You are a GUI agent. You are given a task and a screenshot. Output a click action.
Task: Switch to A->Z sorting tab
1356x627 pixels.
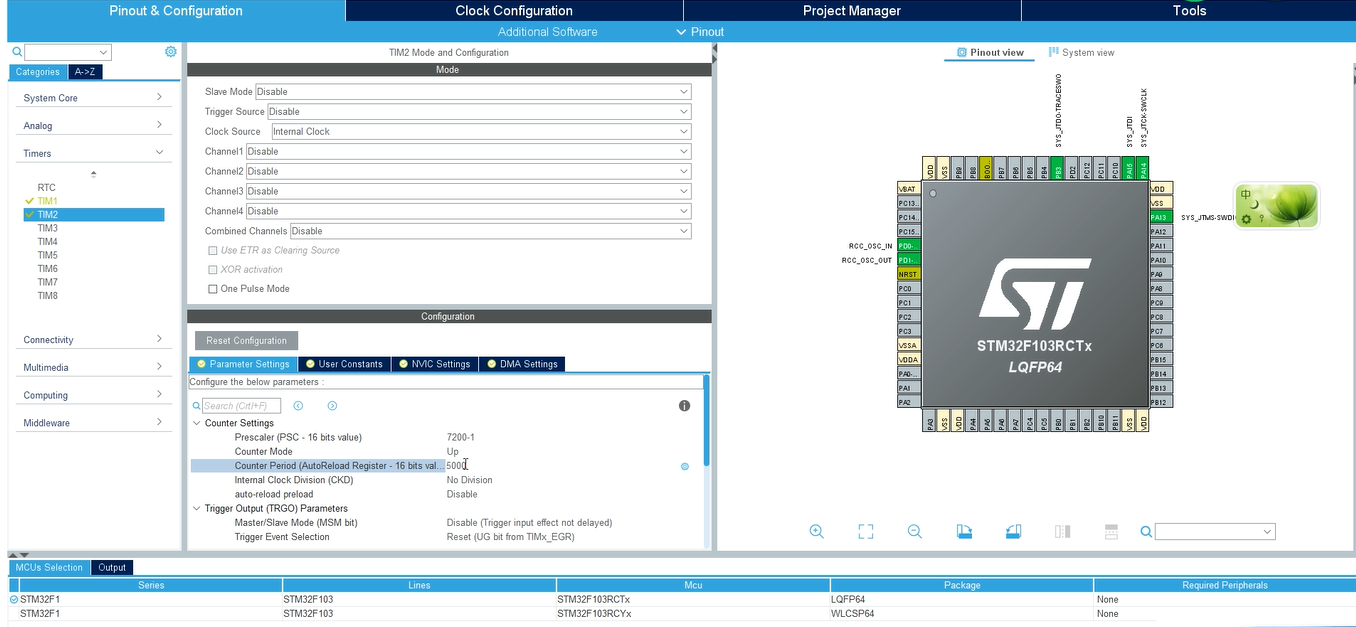[x=85, y=72]
